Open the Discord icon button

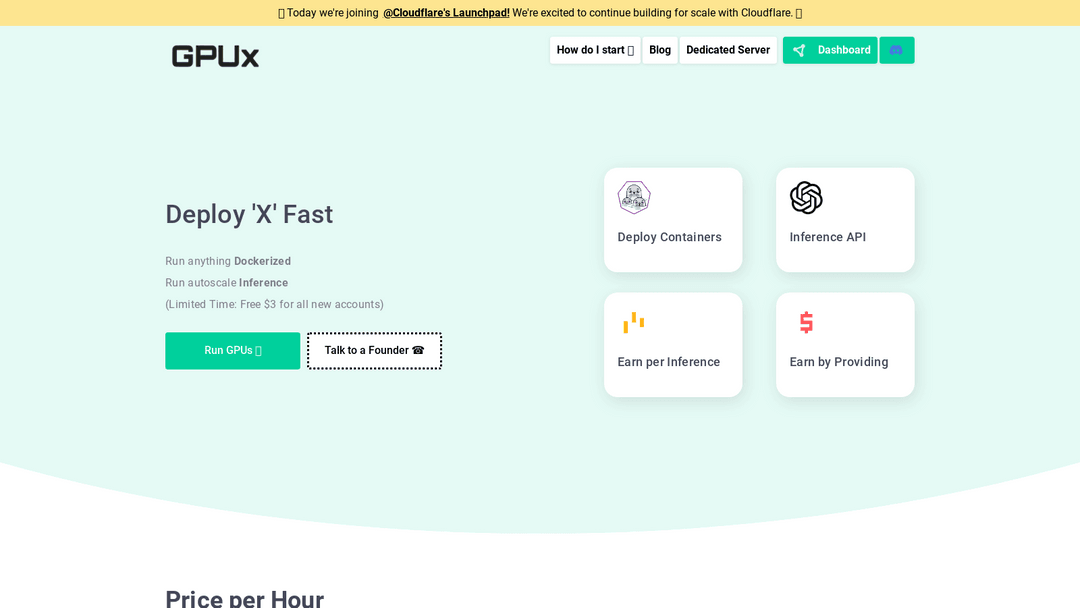click(896, 50)
